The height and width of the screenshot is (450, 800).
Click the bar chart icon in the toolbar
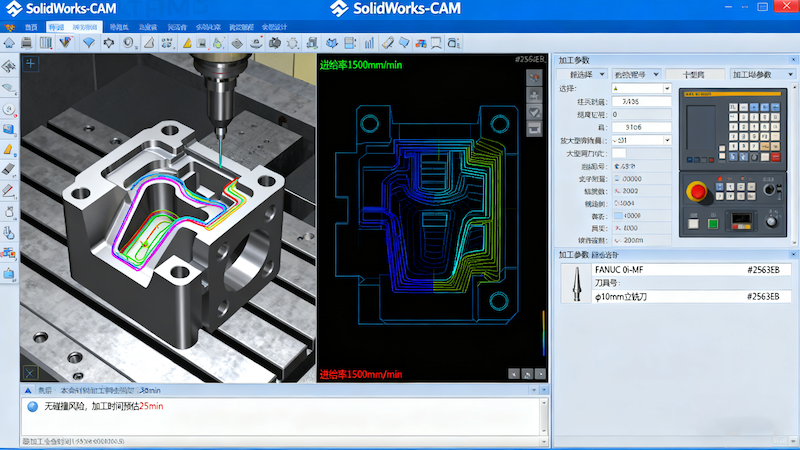point(369,43)
